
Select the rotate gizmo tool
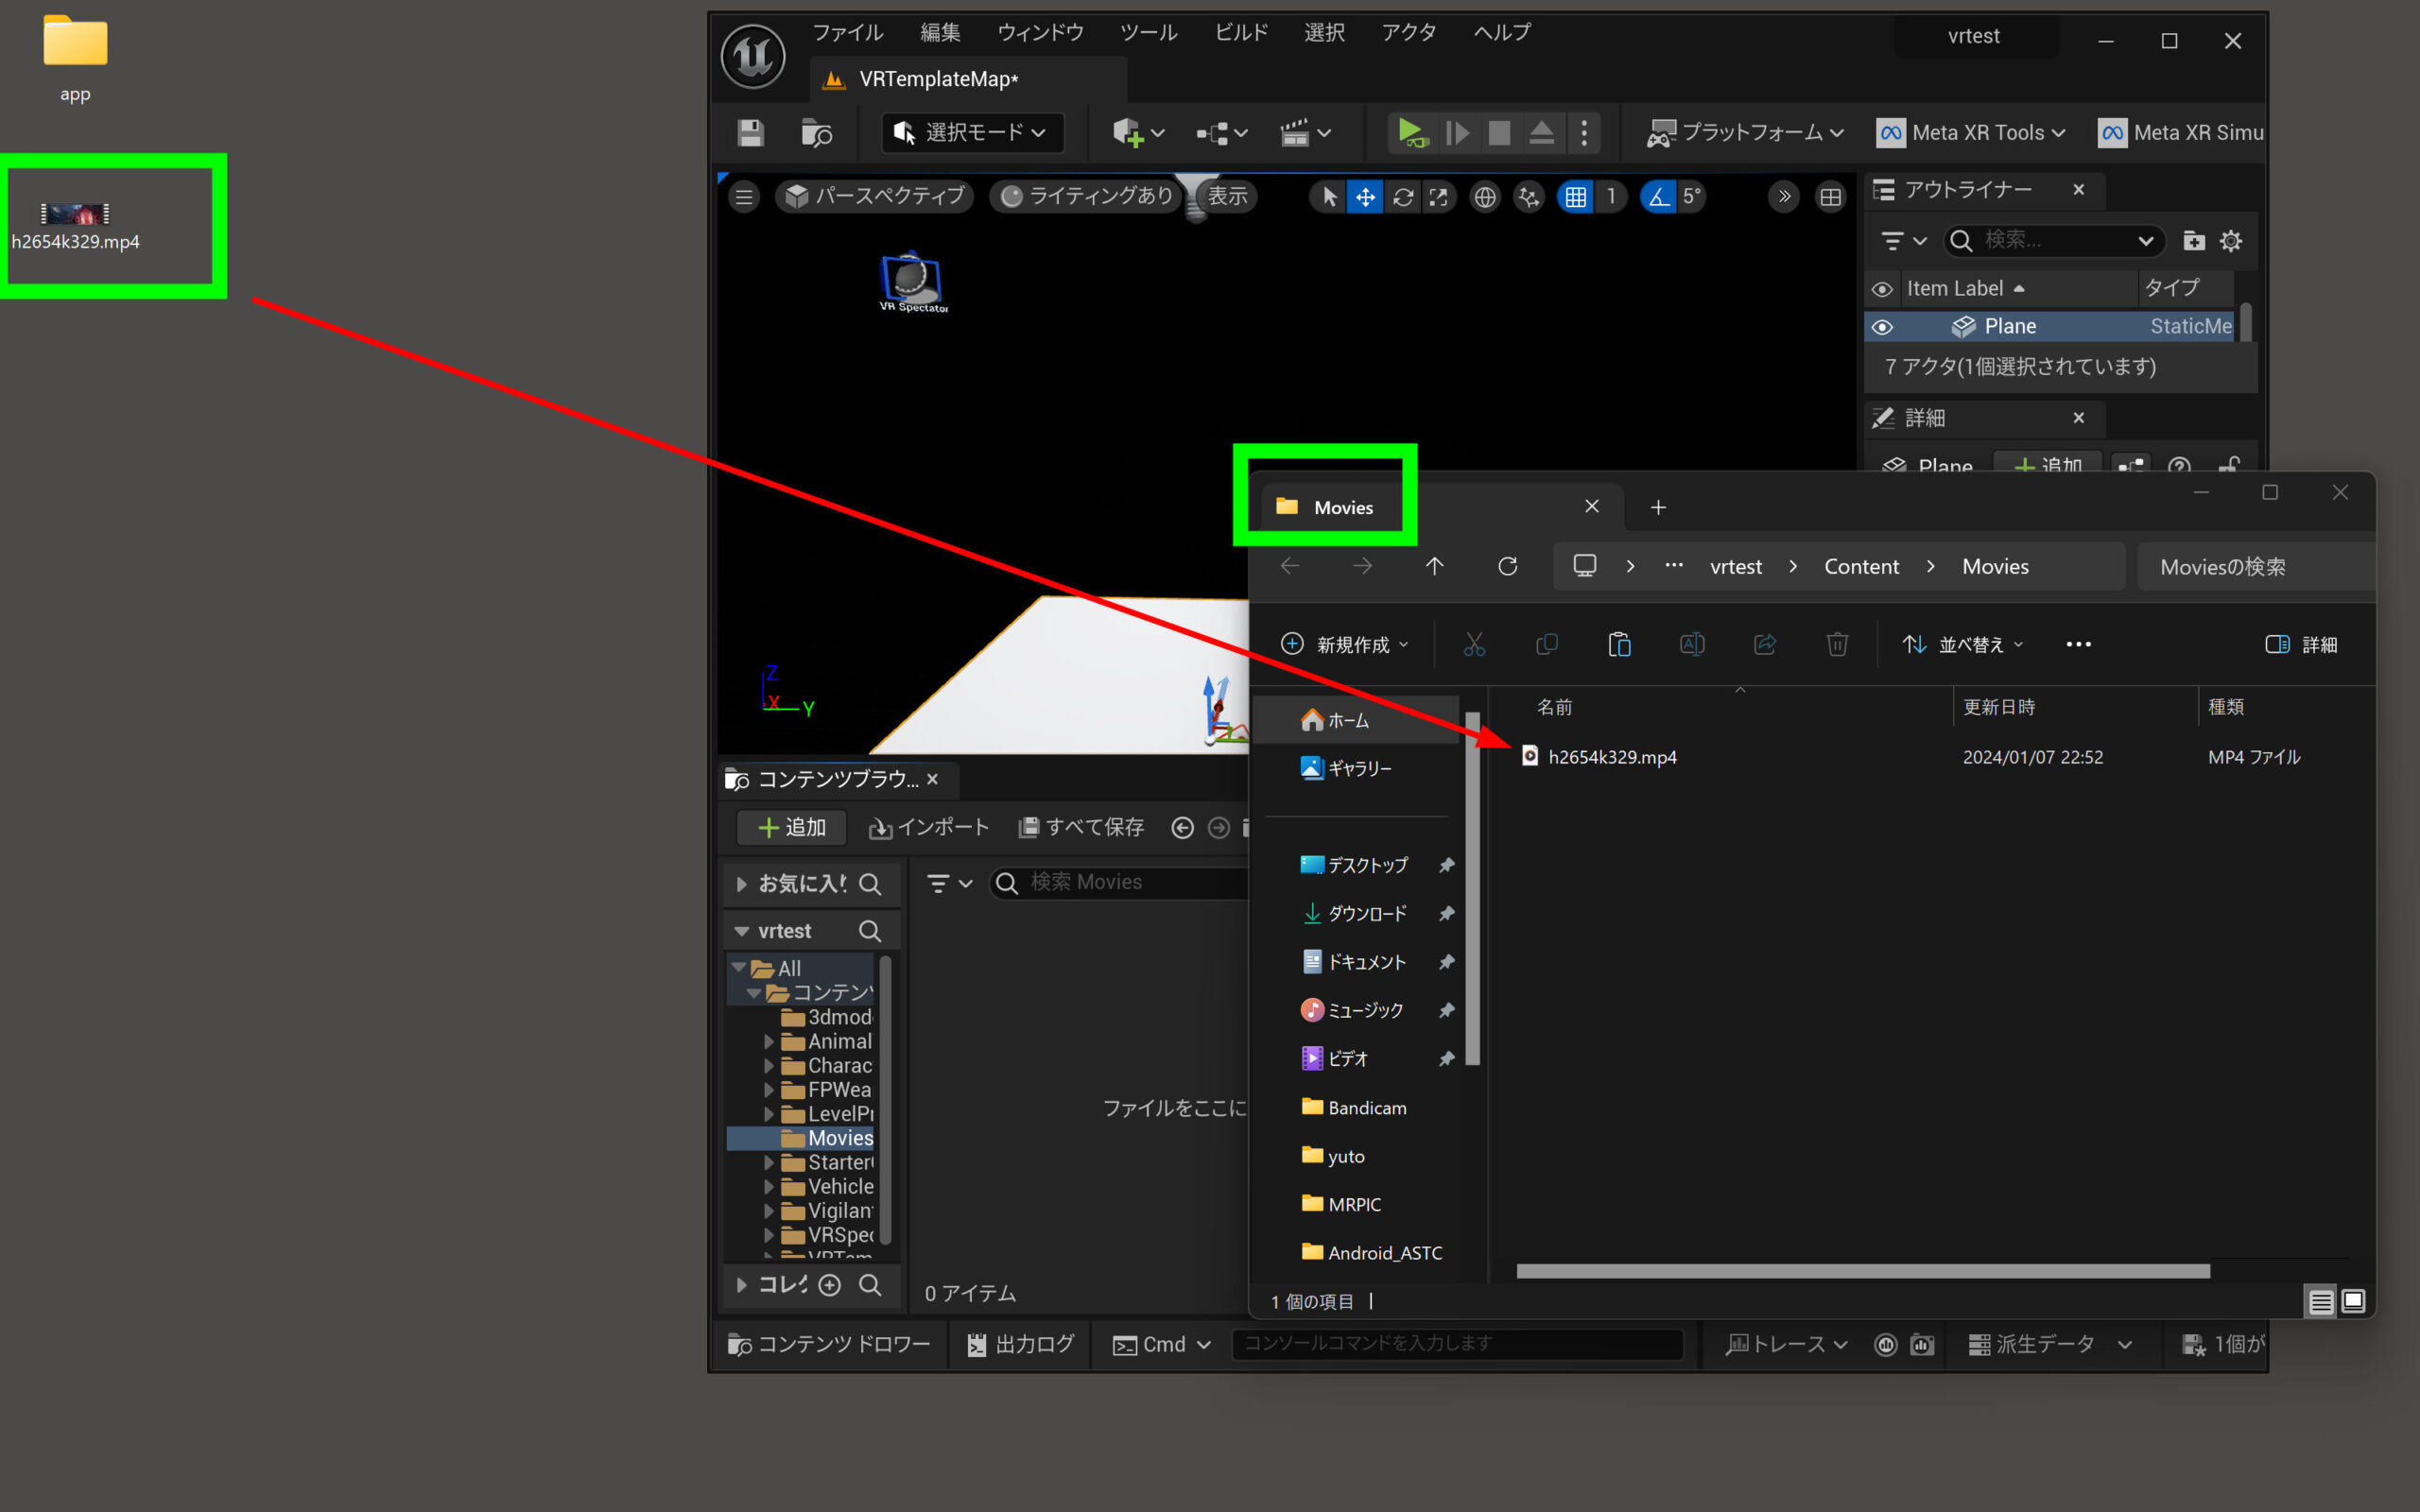click(x=1402, y=197)
